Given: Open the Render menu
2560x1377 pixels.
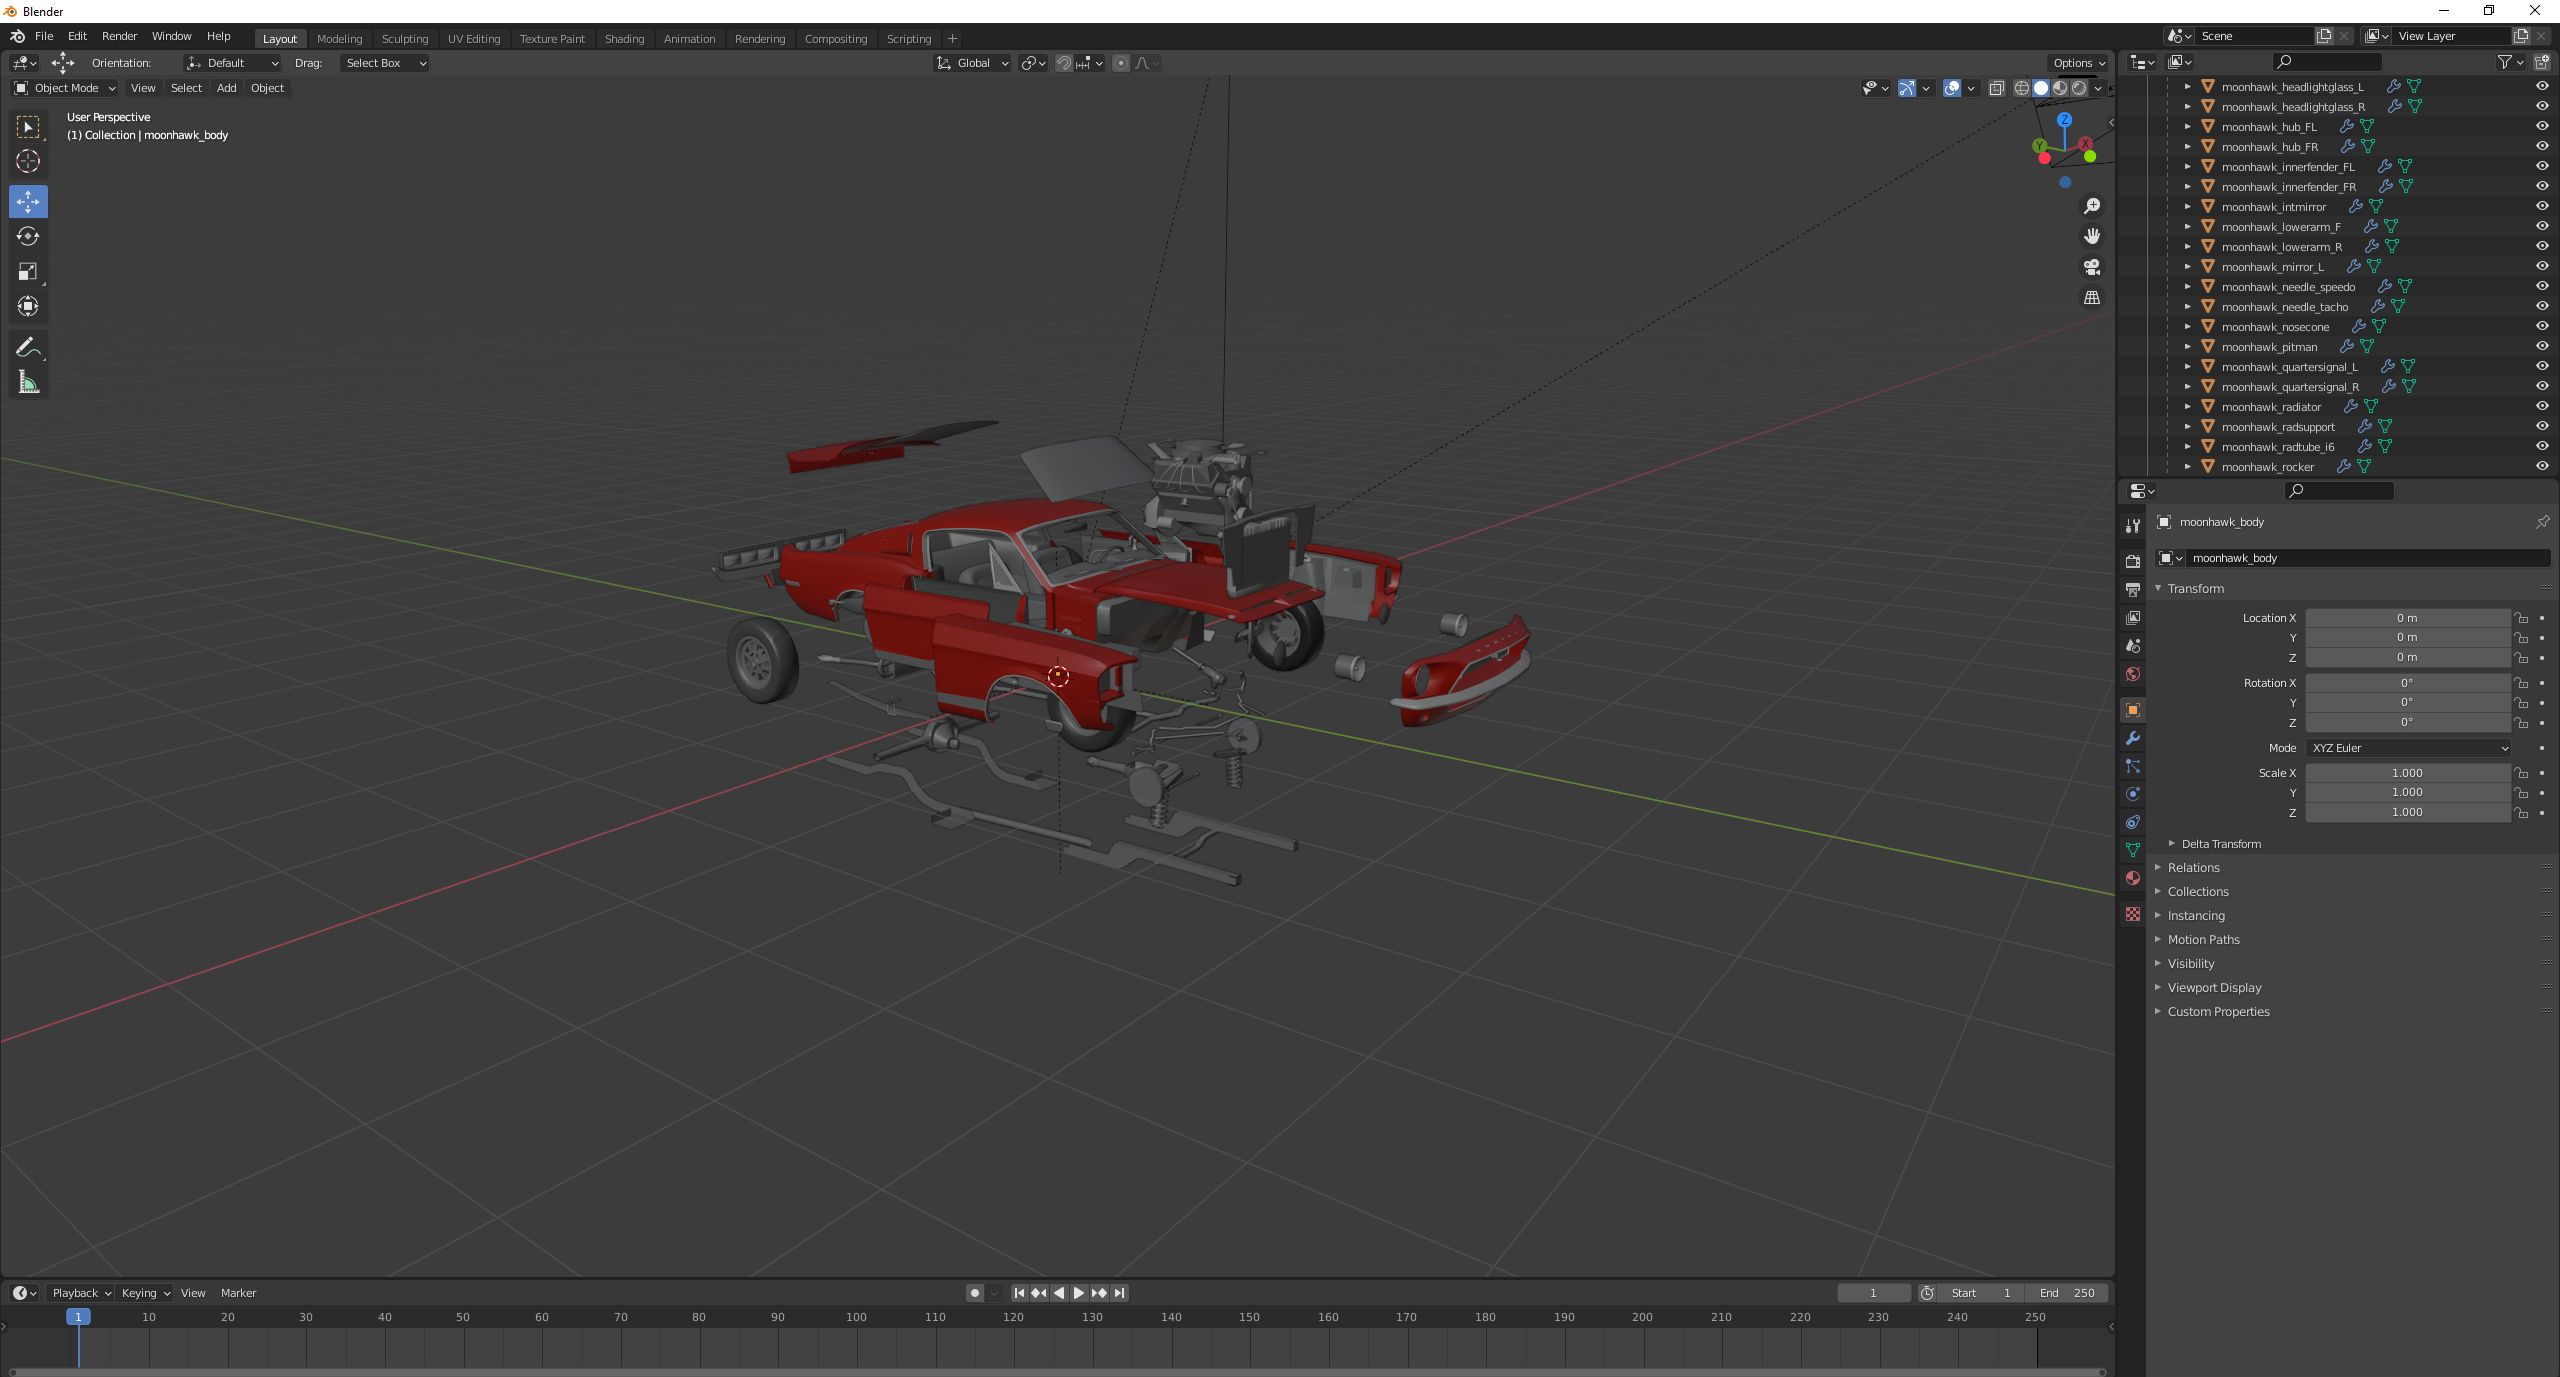Looking at the screenshot, I should click(x=119, y=36).
